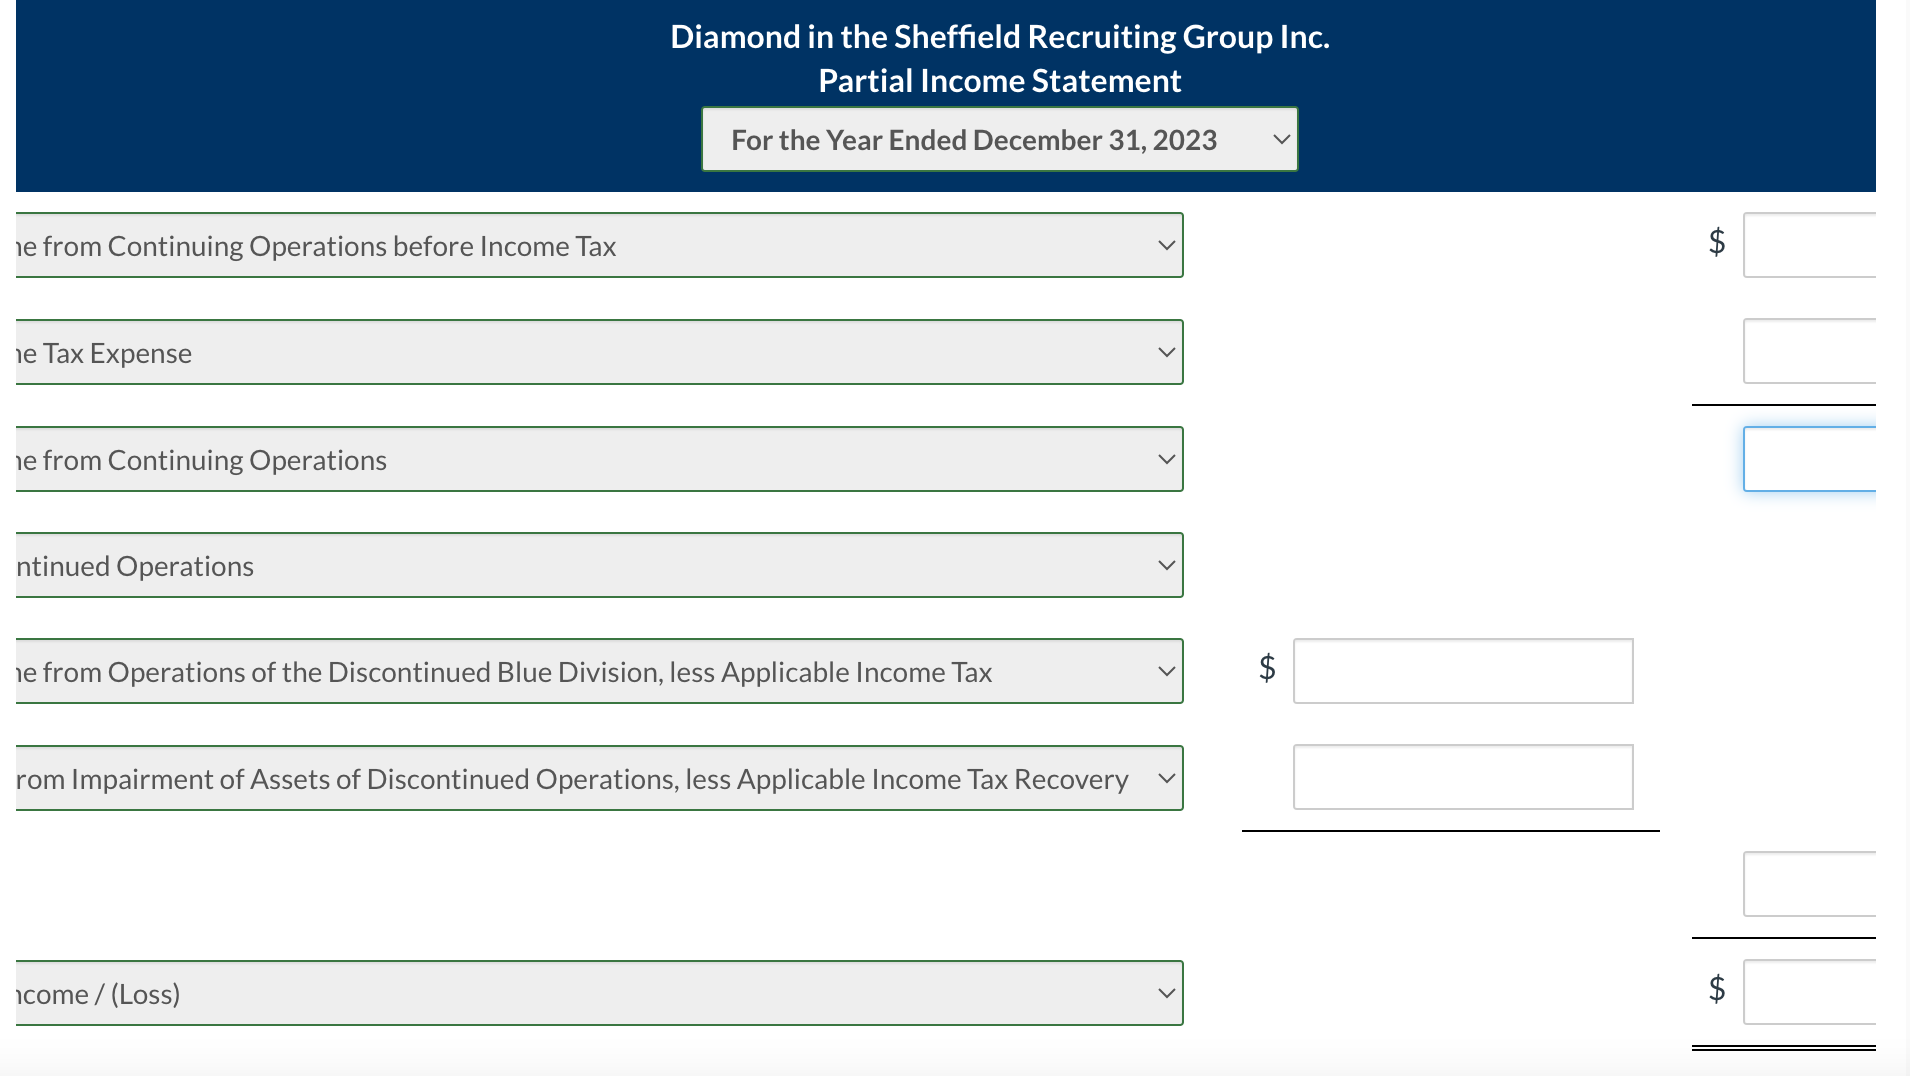Open the 'from Continuing Operations' dropdown in the third row
The width and height of the screenshot is (1910, 1076).
[x=599, y=459]
